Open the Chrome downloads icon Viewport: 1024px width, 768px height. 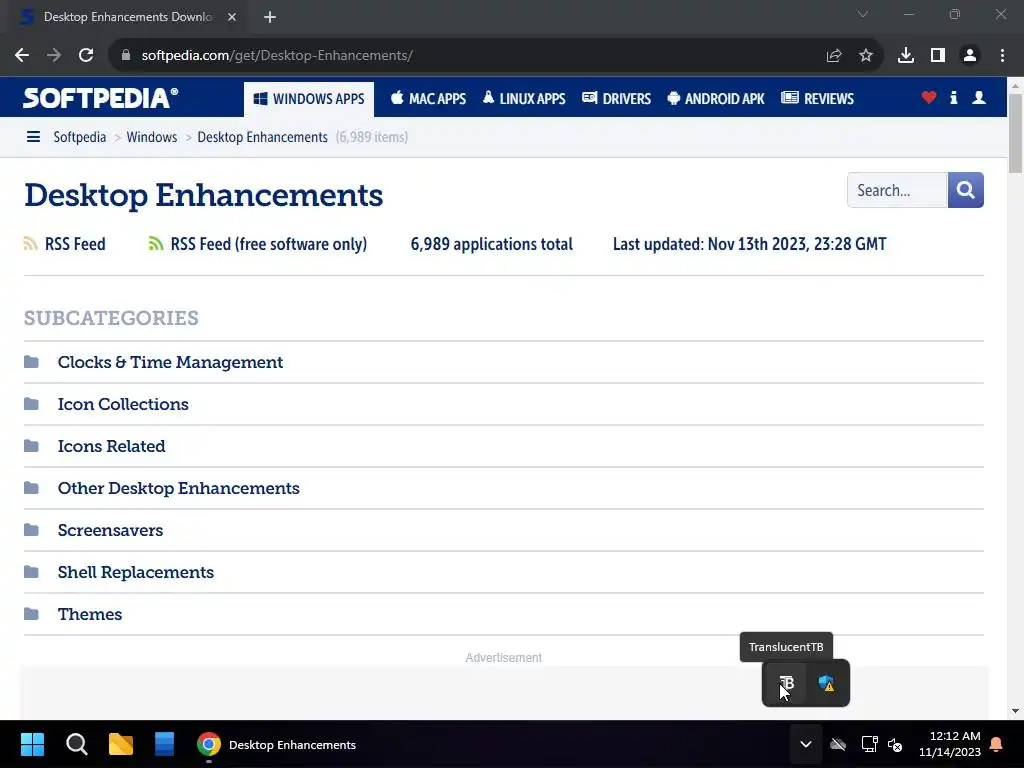click(906, 56)
